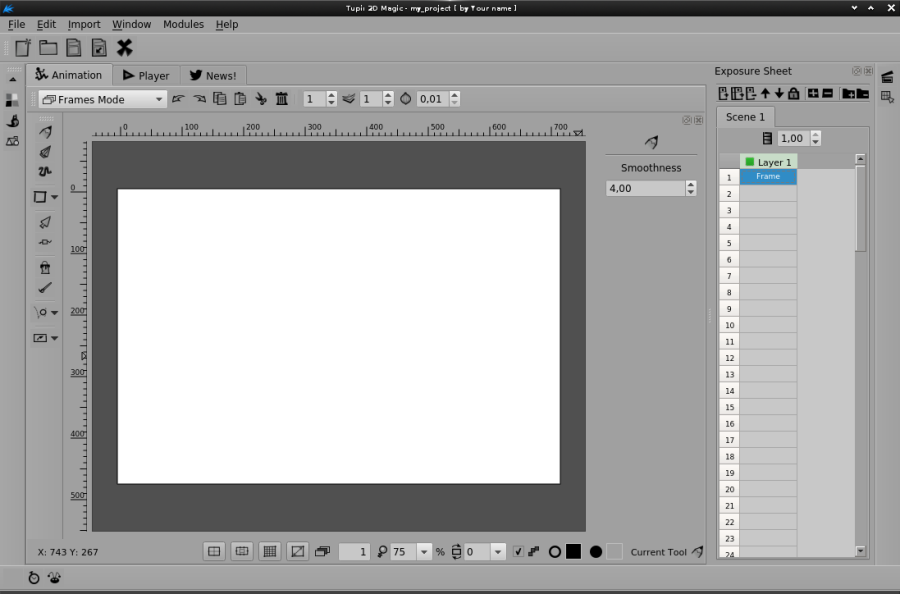
Task: Toggle the safe area overlay
Action: [241, 551]
